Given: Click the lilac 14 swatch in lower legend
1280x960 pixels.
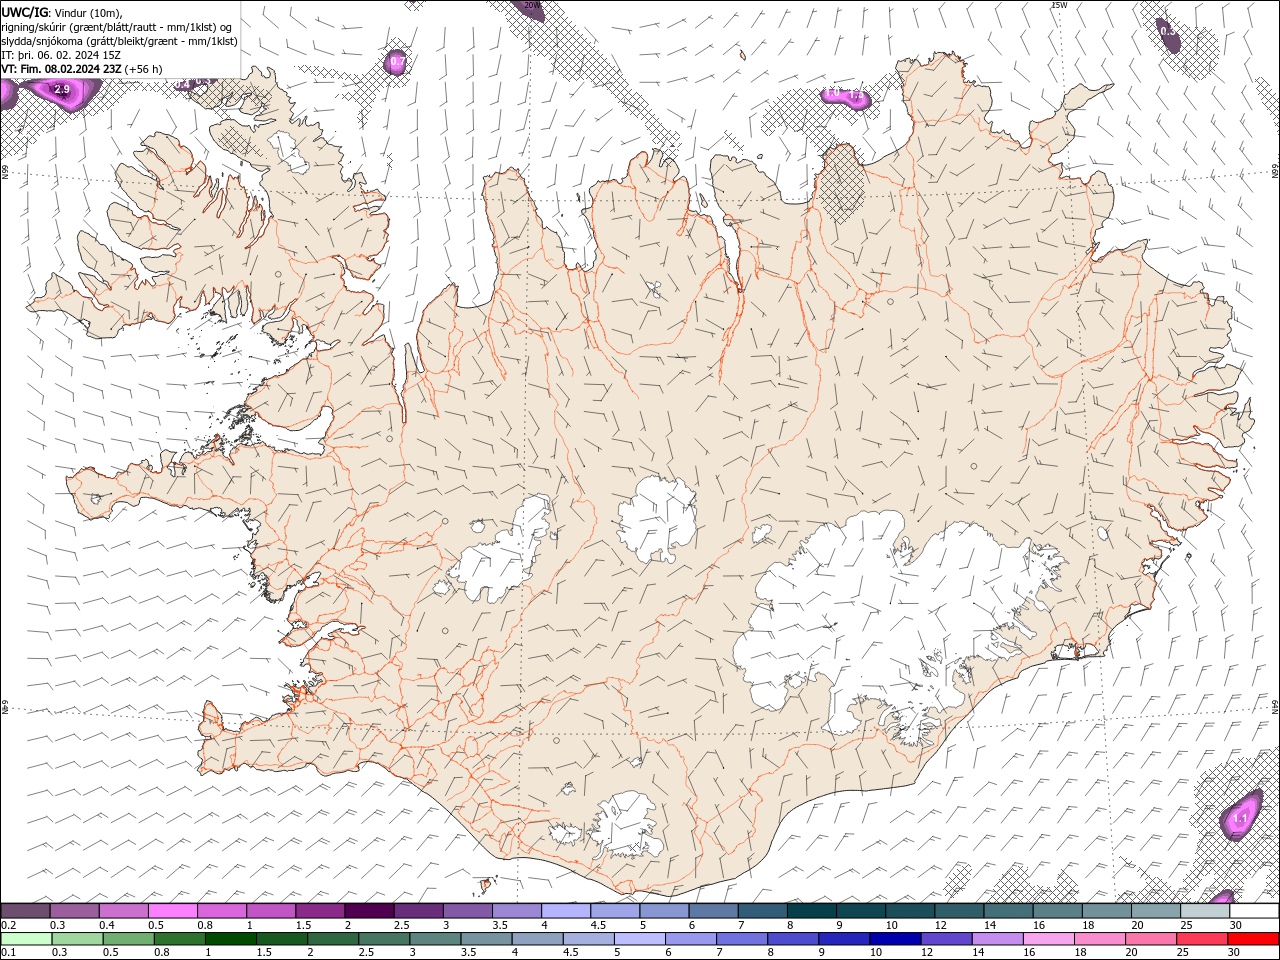Looking at the screenshot, I should point(996,939).
